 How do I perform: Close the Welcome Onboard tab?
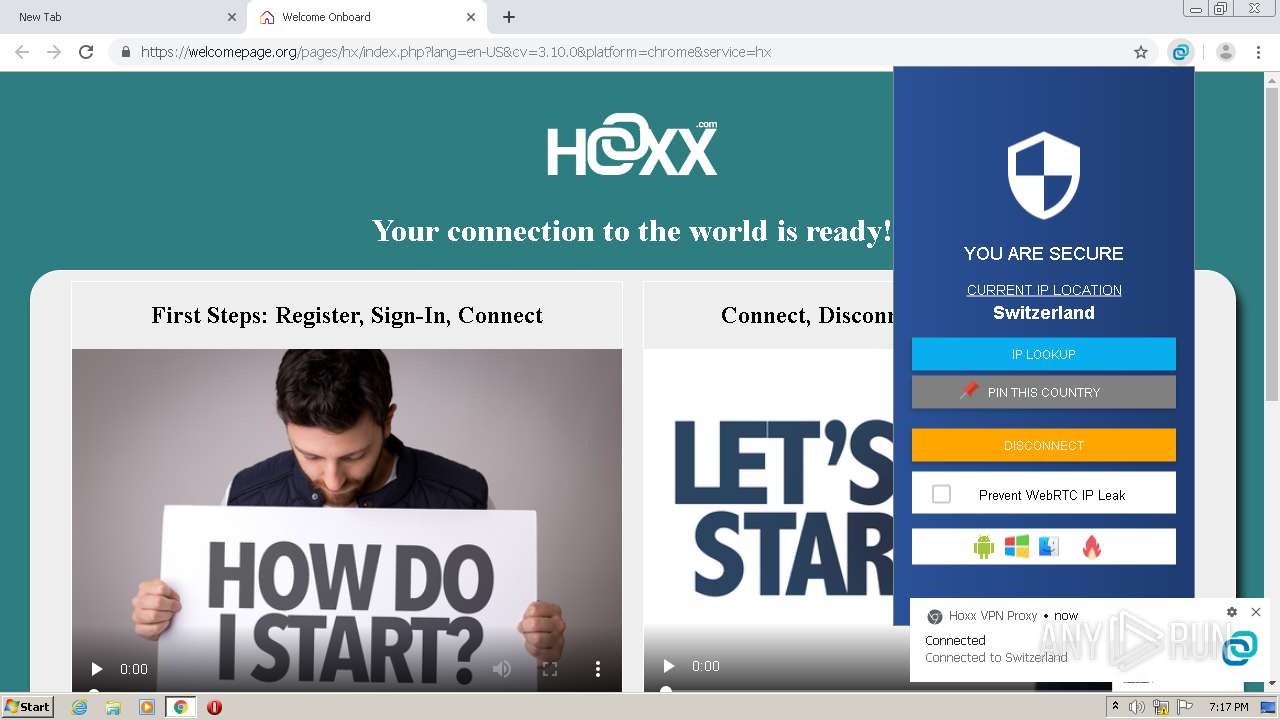(x=471, y=17)
